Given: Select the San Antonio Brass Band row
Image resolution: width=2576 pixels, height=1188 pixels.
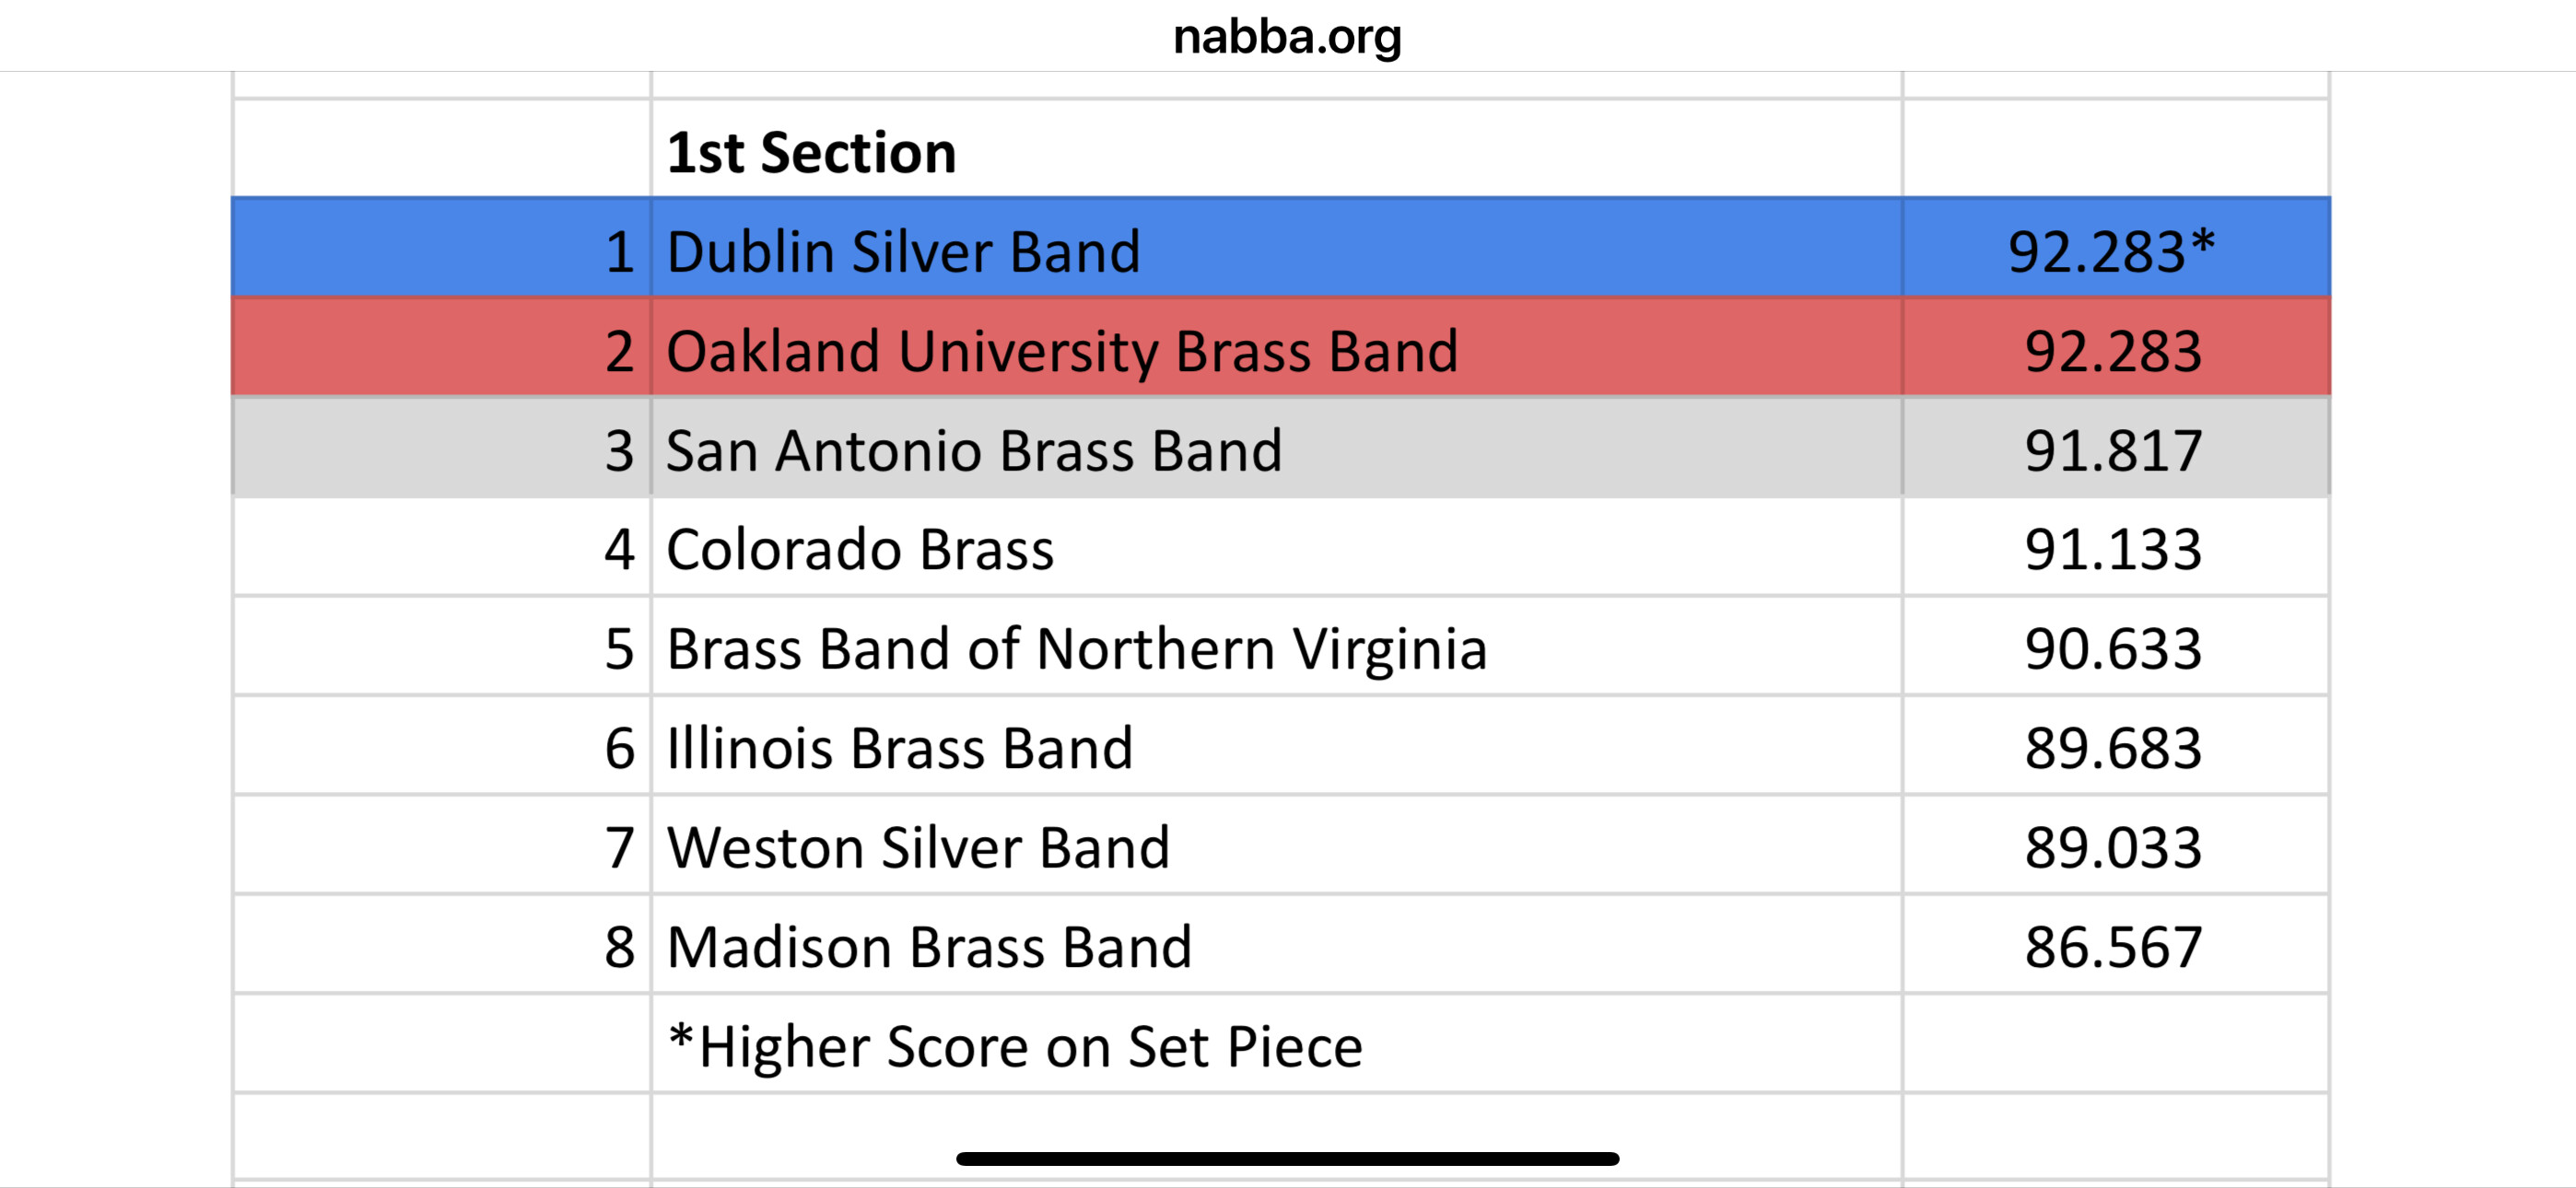Looking at the screenshot, I should click(1281, 447).
